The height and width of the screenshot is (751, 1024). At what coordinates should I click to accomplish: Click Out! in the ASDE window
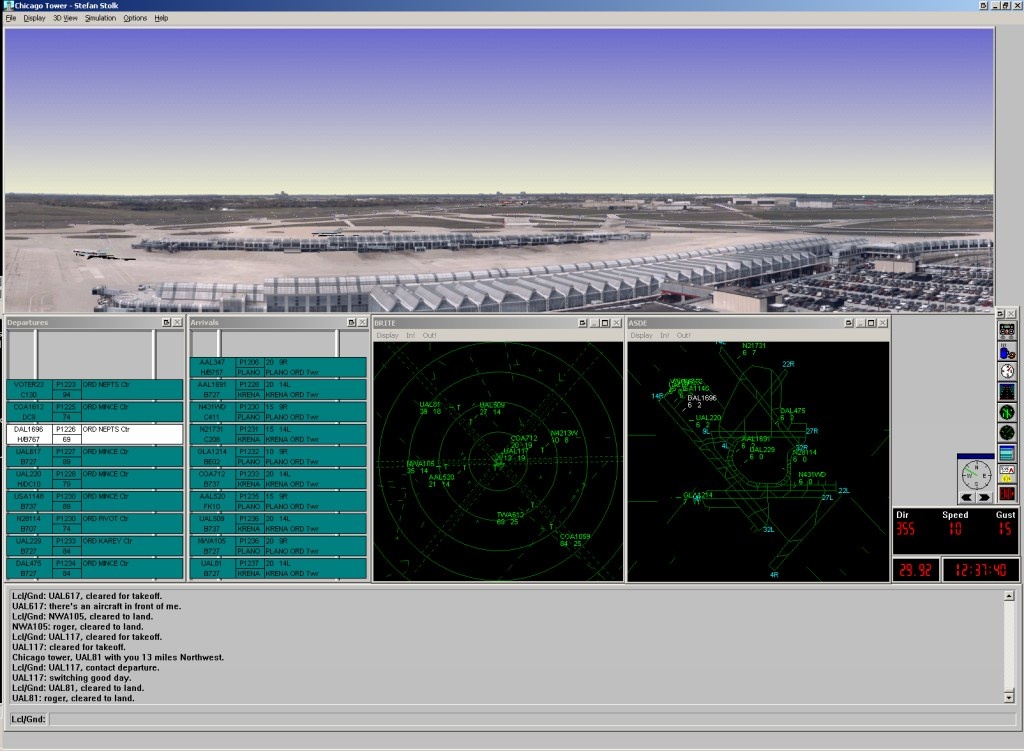tap(684, 336)
